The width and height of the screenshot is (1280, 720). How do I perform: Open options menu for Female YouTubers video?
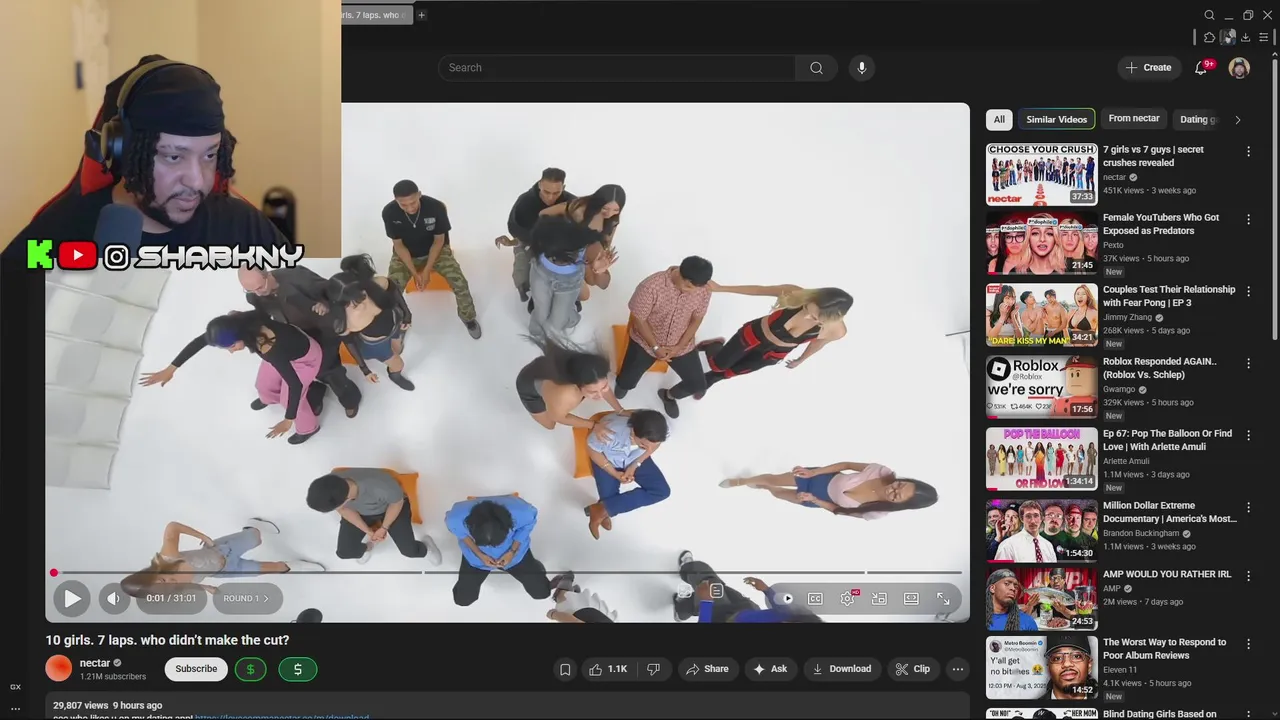[x=1248, y=219]
